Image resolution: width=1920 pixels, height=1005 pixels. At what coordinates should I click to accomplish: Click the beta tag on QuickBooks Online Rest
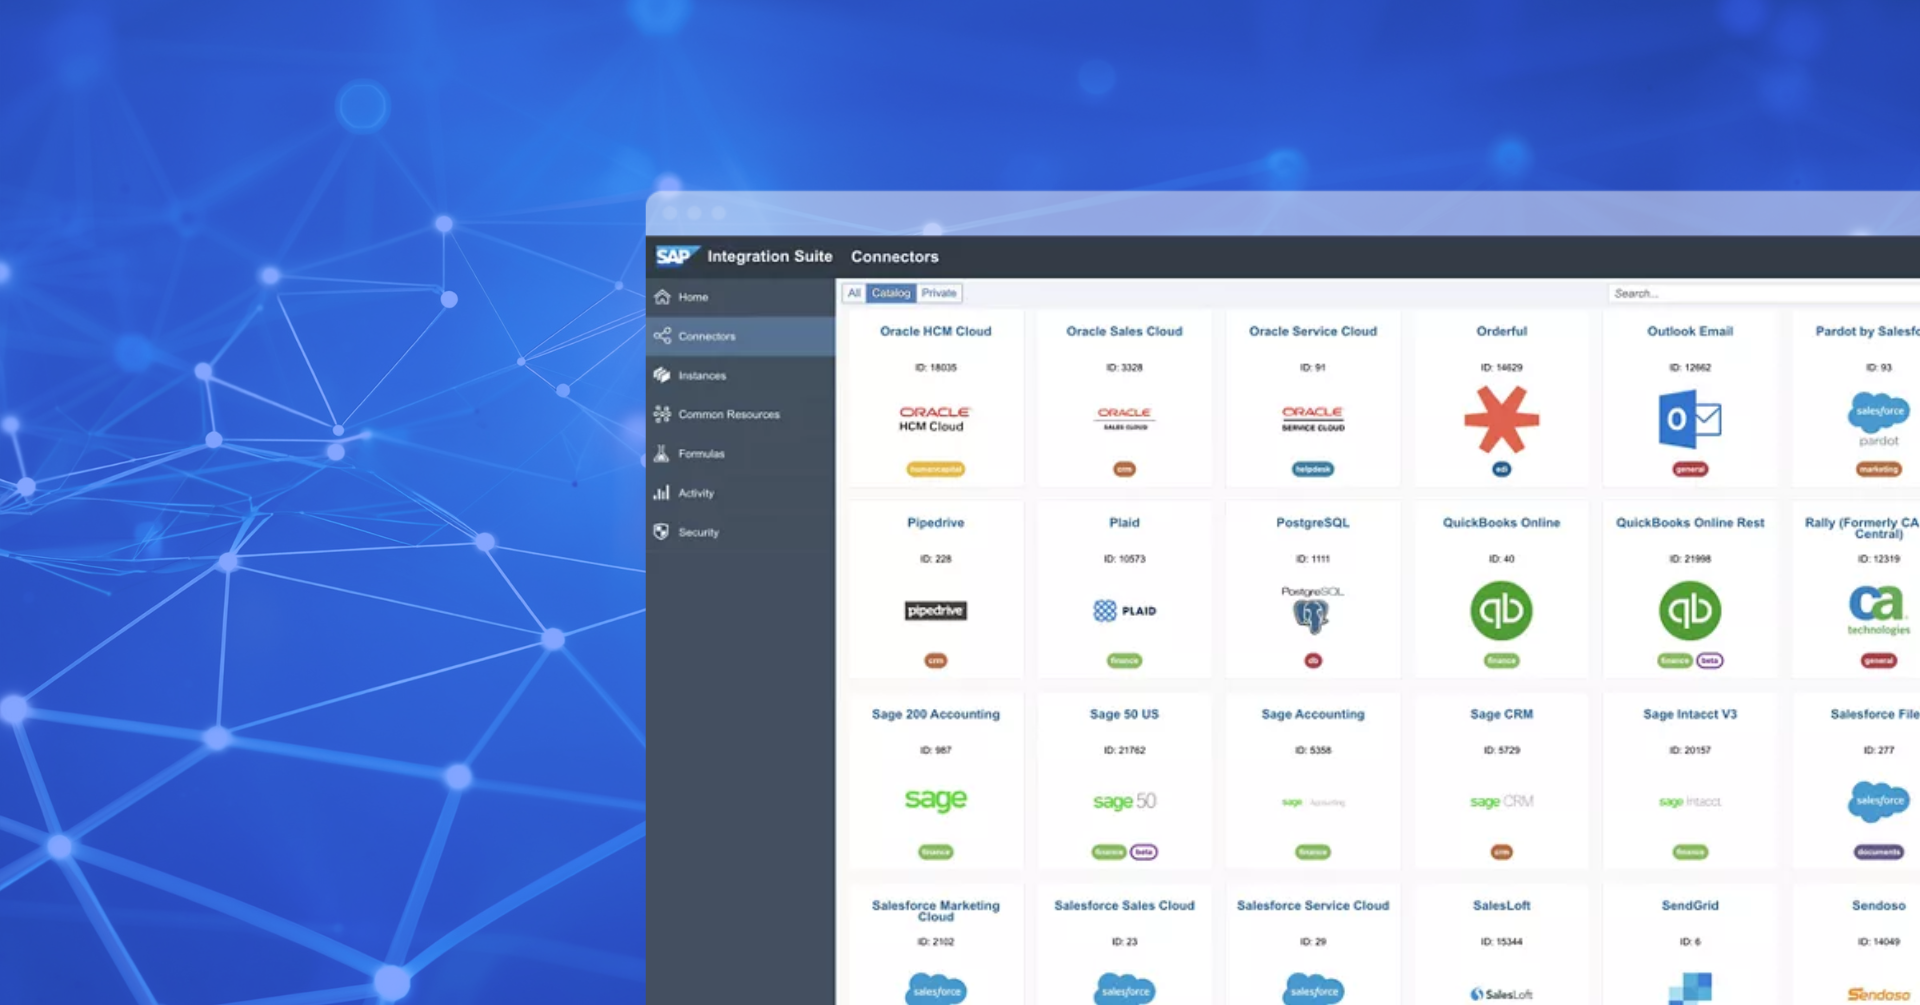point(1710,661)
